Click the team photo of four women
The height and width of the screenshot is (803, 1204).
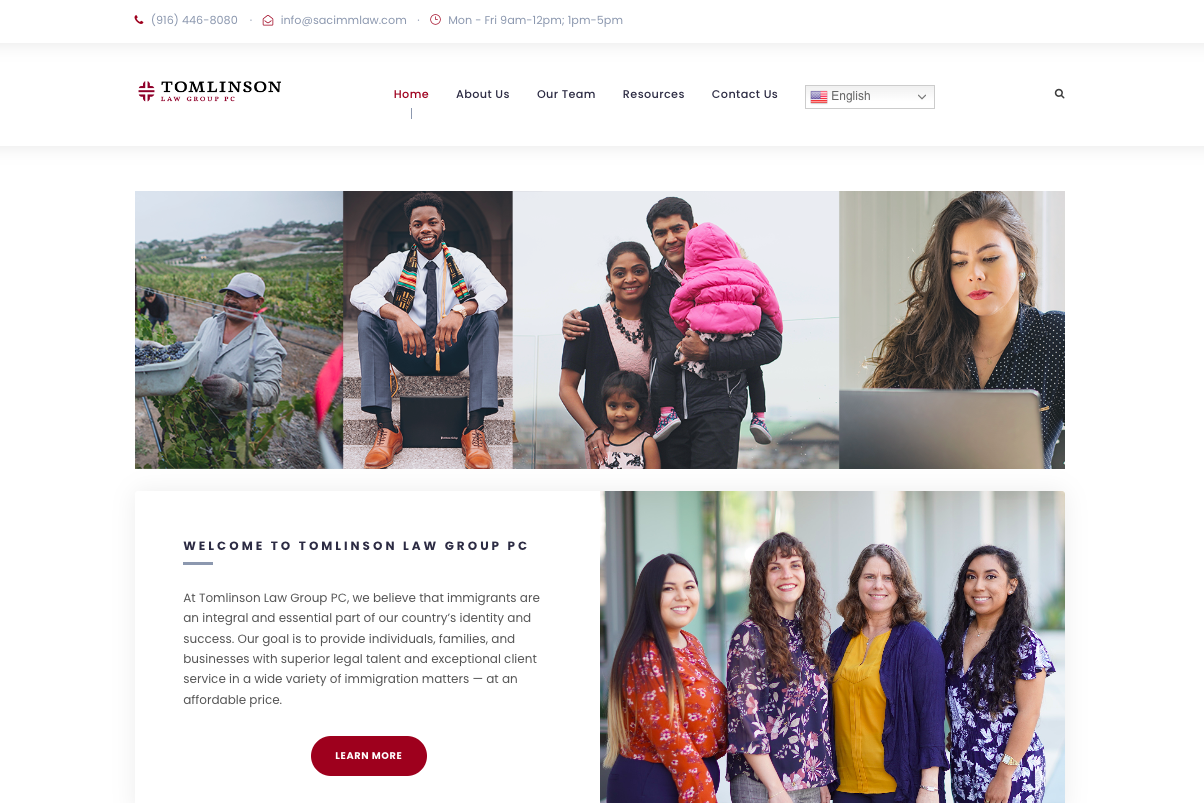(x=832, y=647)
